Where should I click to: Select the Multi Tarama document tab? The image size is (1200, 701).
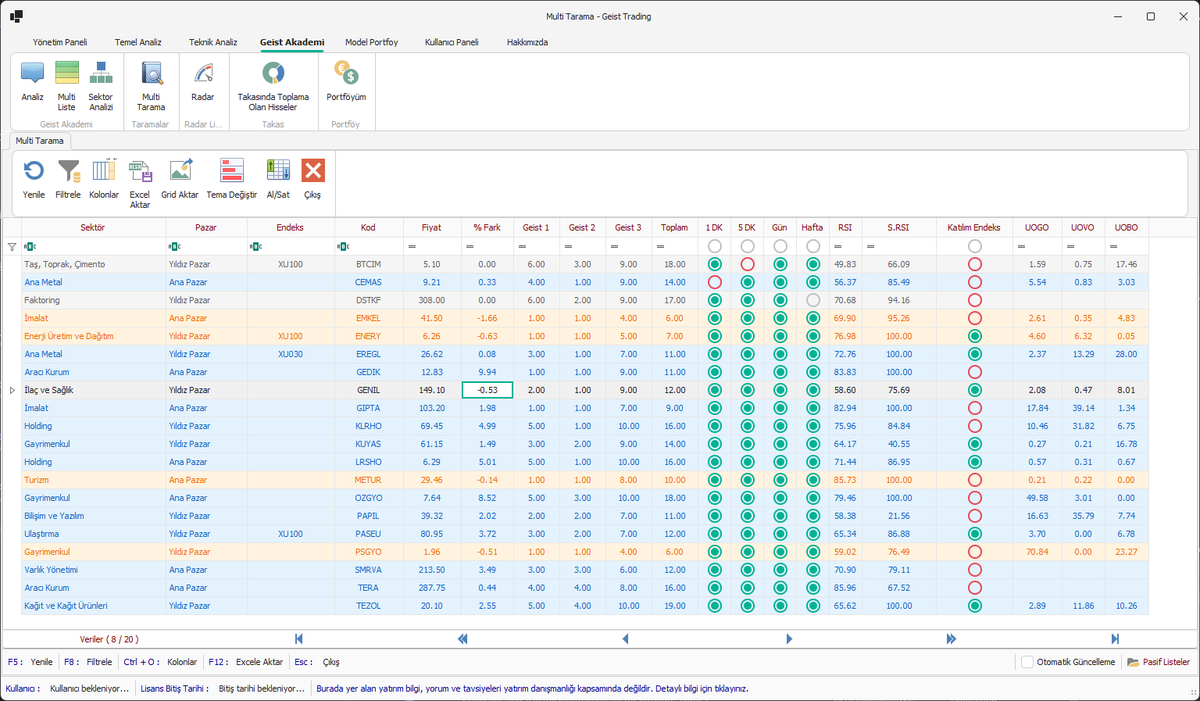[40, 141]
